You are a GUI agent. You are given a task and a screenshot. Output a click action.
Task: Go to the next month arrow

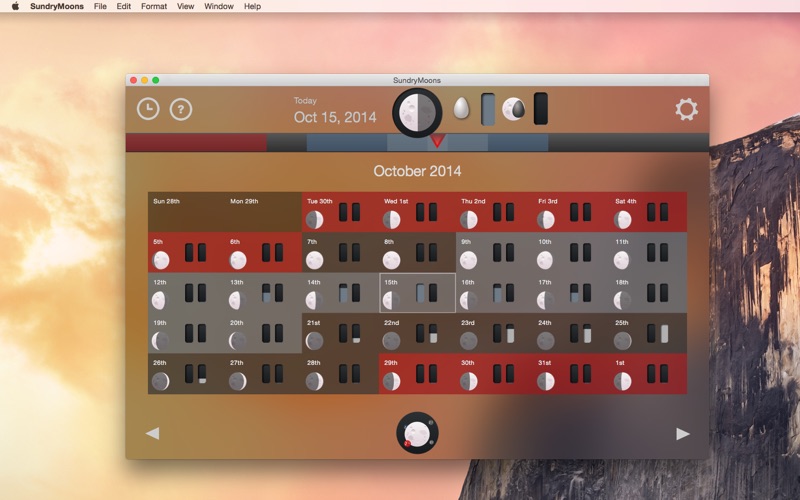[683, 434]
